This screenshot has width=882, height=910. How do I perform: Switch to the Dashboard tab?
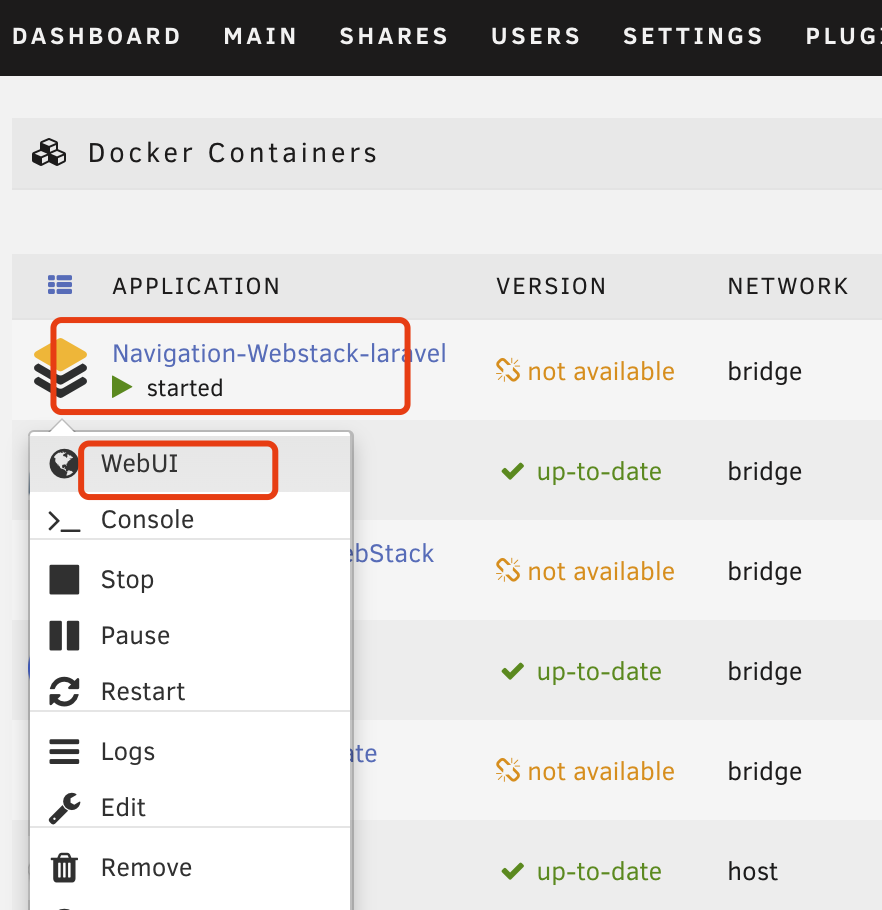pyautogui.click(x=96, y=37)
